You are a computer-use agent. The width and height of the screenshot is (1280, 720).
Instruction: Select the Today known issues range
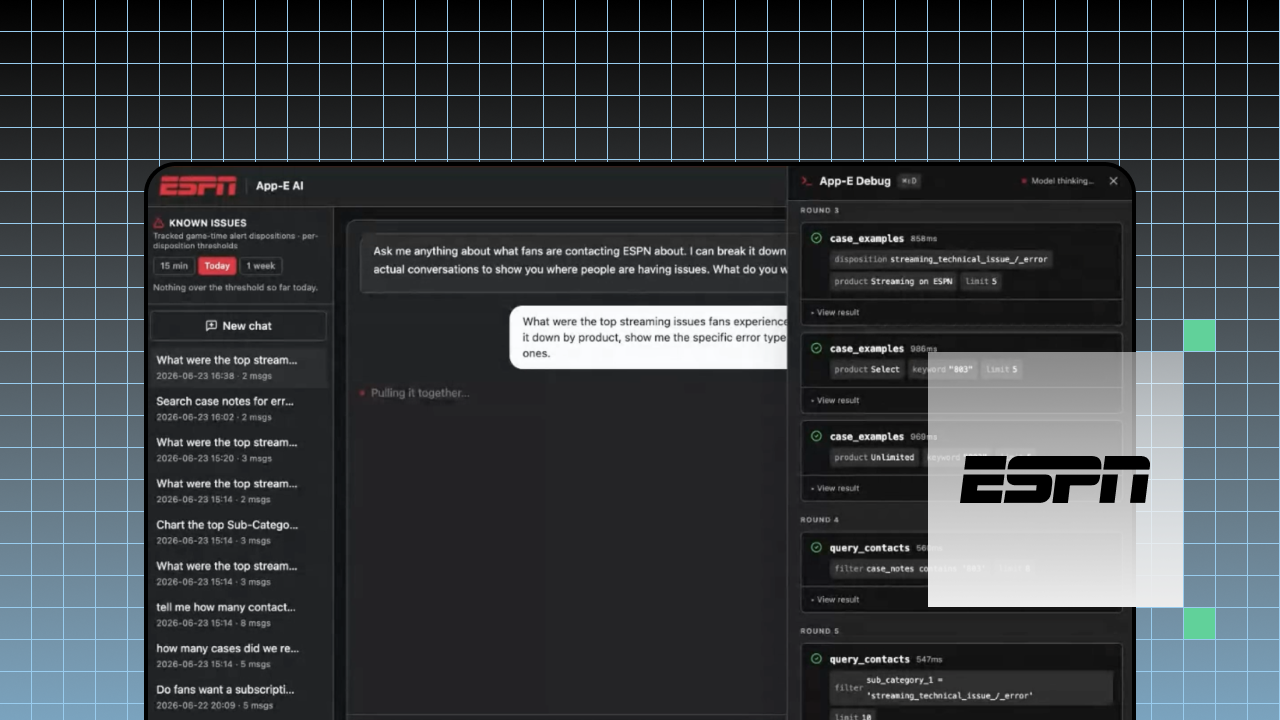coord(217,266)
